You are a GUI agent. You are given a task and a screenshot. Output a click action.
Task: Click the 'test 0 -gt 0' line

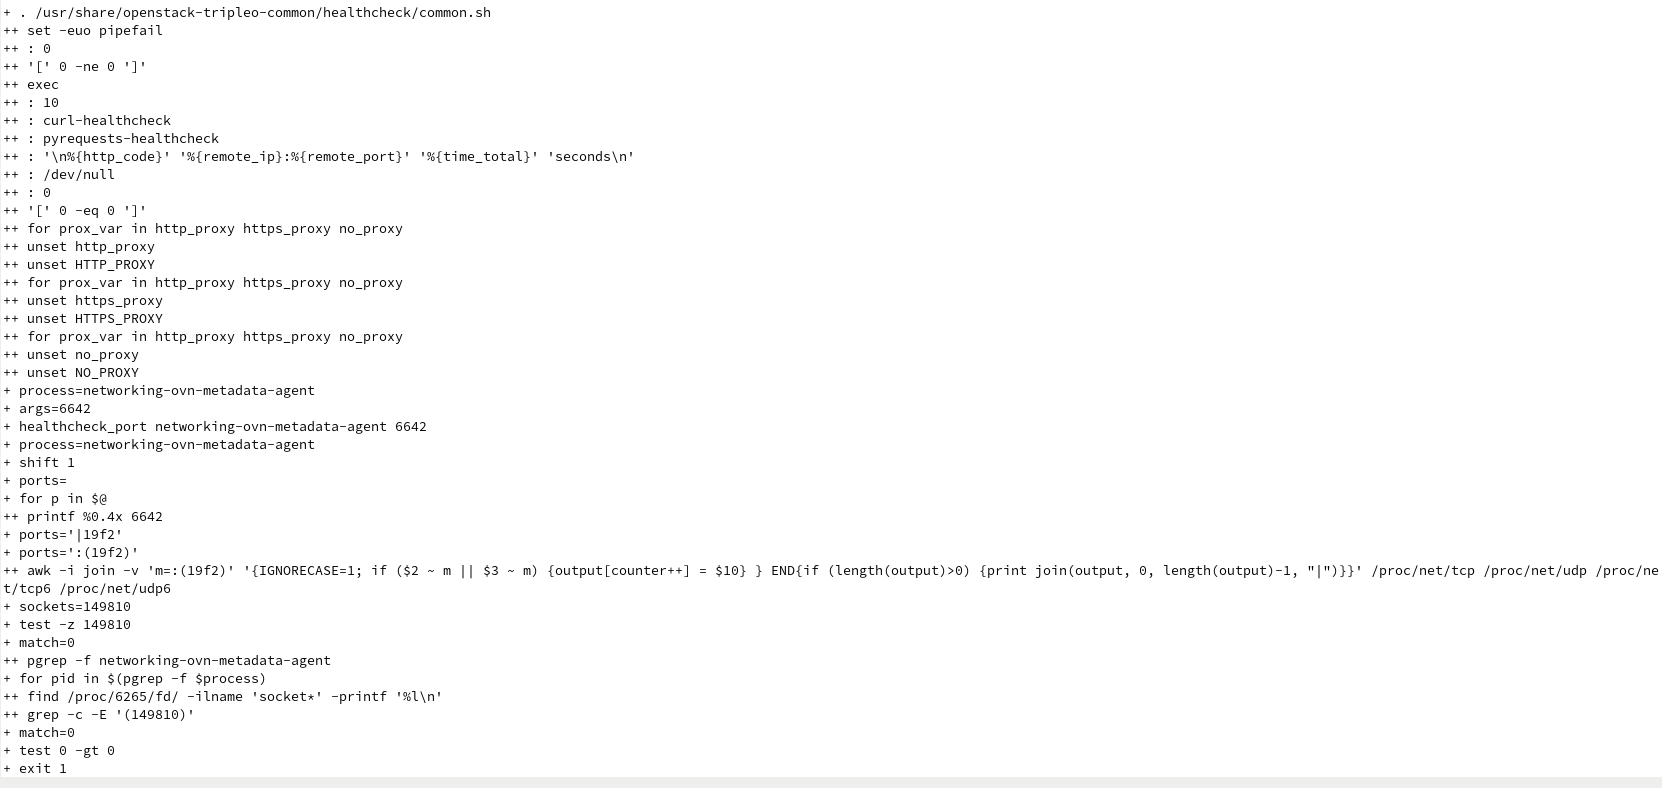66,751
